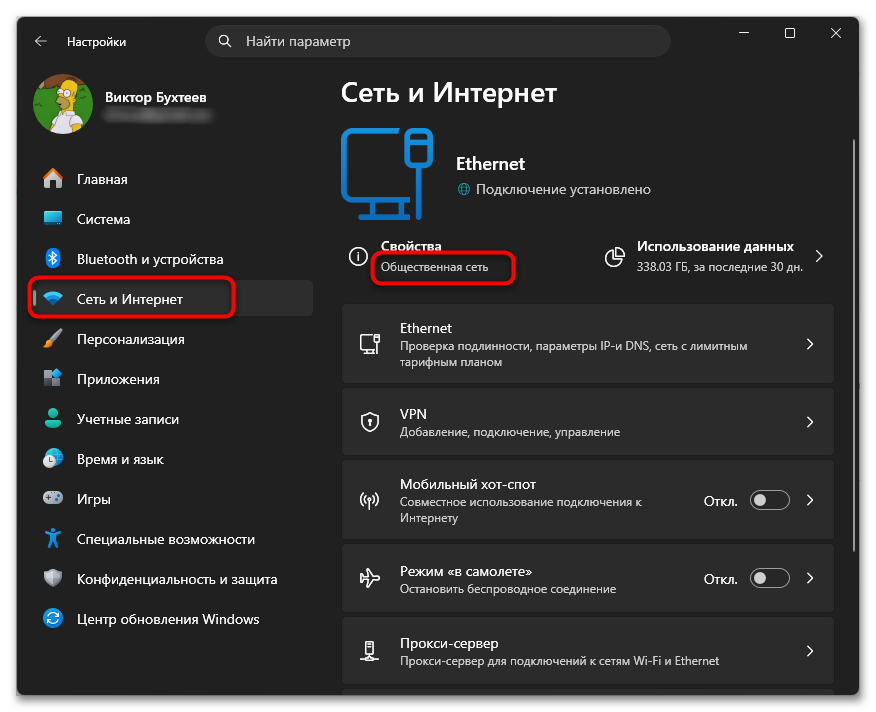
Task: Click the Учетные записи person icon
Action: point(53,419)
